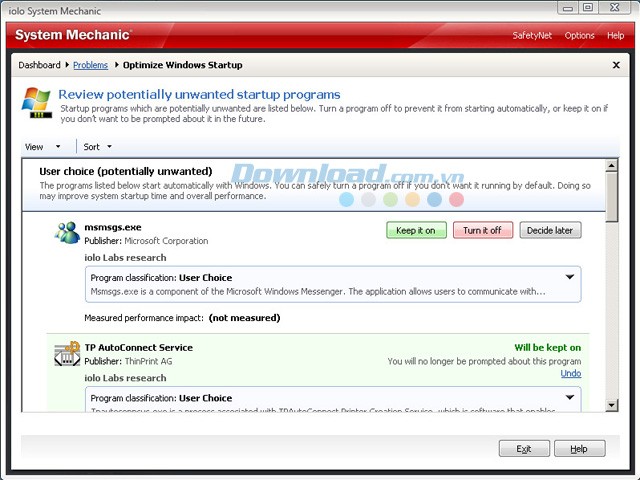Viewport: 640px width, 480px height.
Task: Open the Help menu in red header
Action: pos(615,36)
